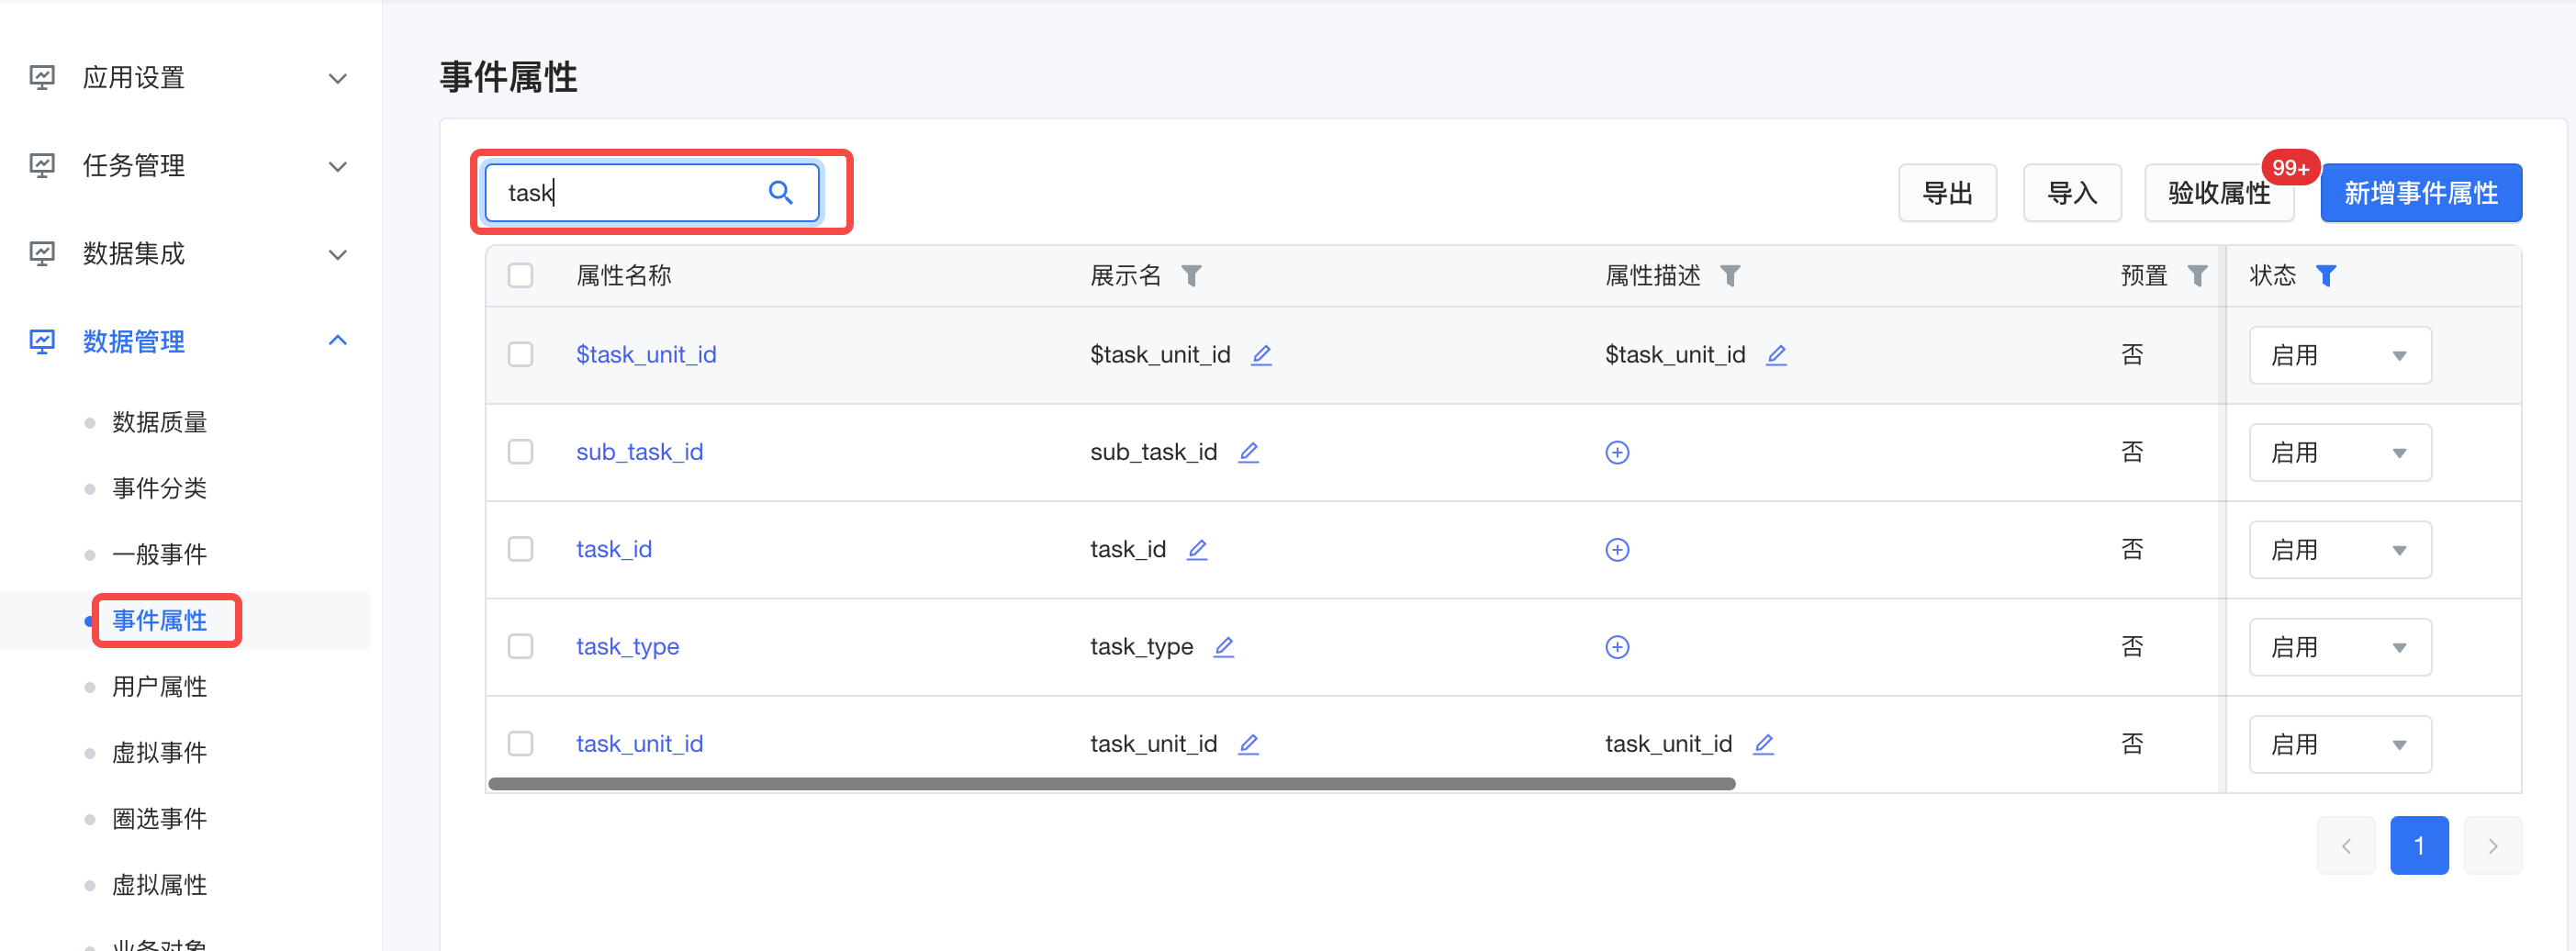Click the blue 状态 column filter icon
The width and height of the screenshot is (2576, 951).
pyautogui.click(x=2326, y=275)
